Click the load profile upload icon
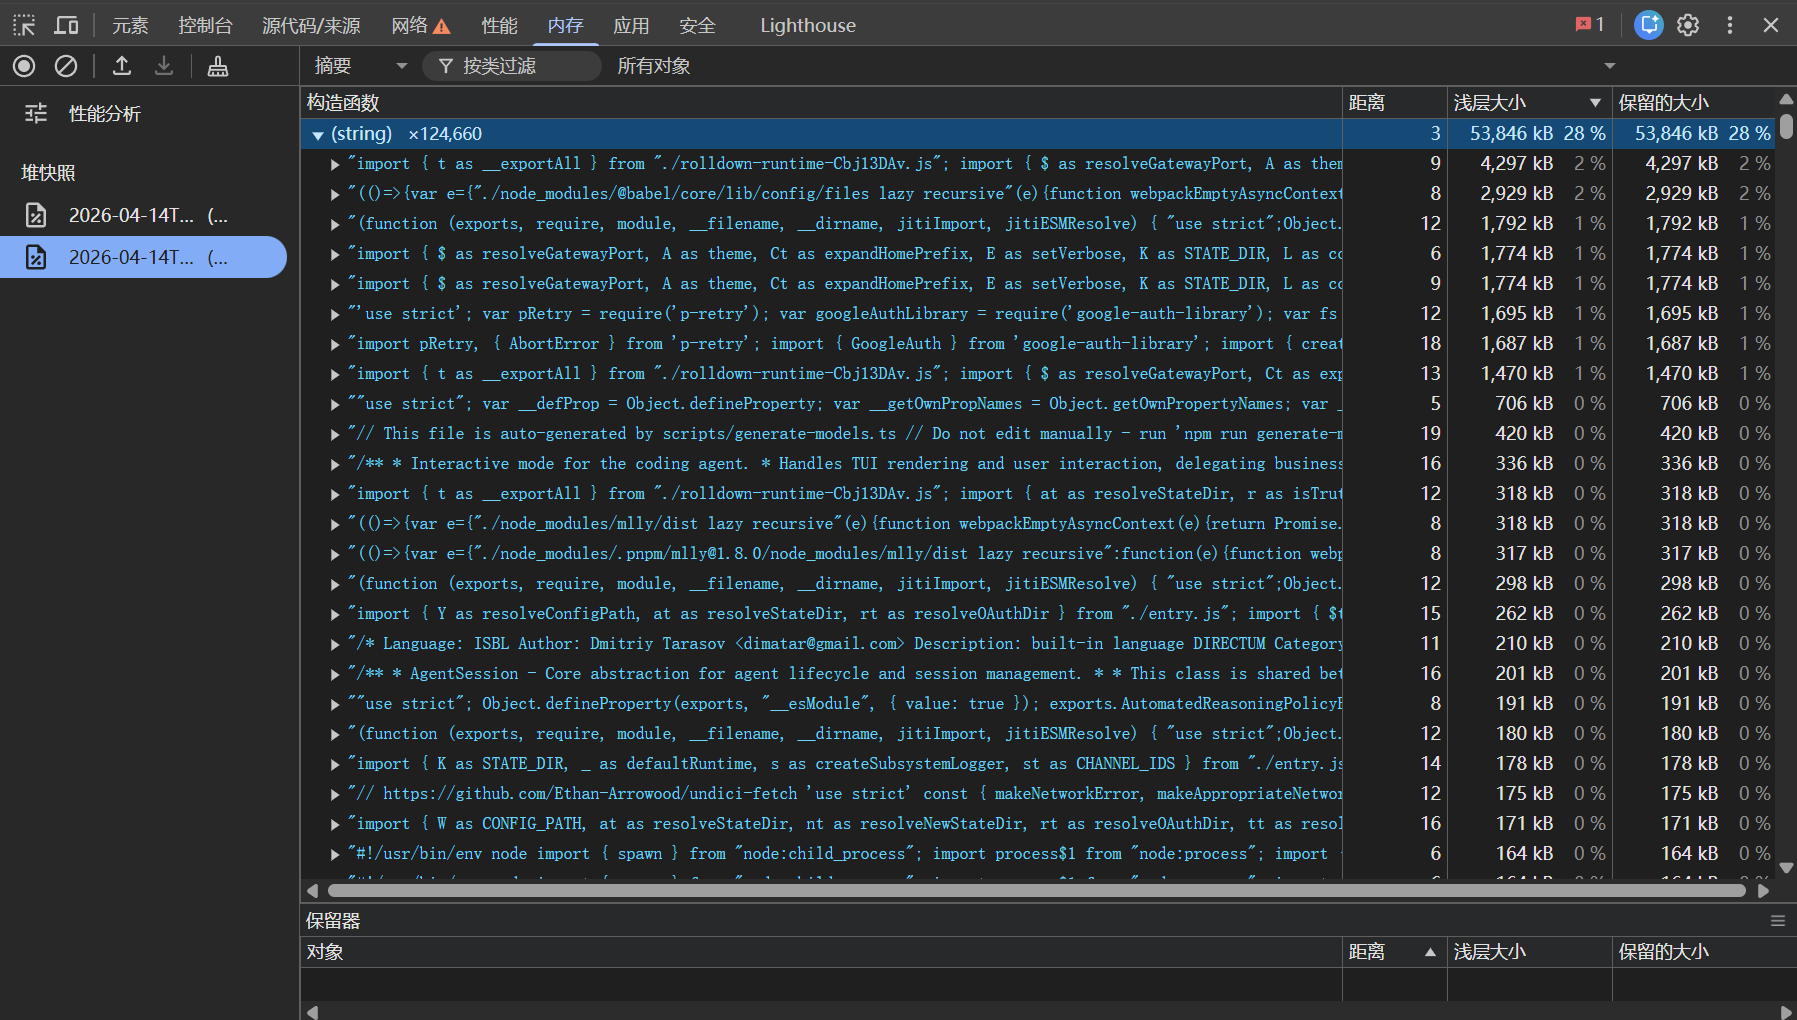The image size is (1797, 1020). (122, 66)
